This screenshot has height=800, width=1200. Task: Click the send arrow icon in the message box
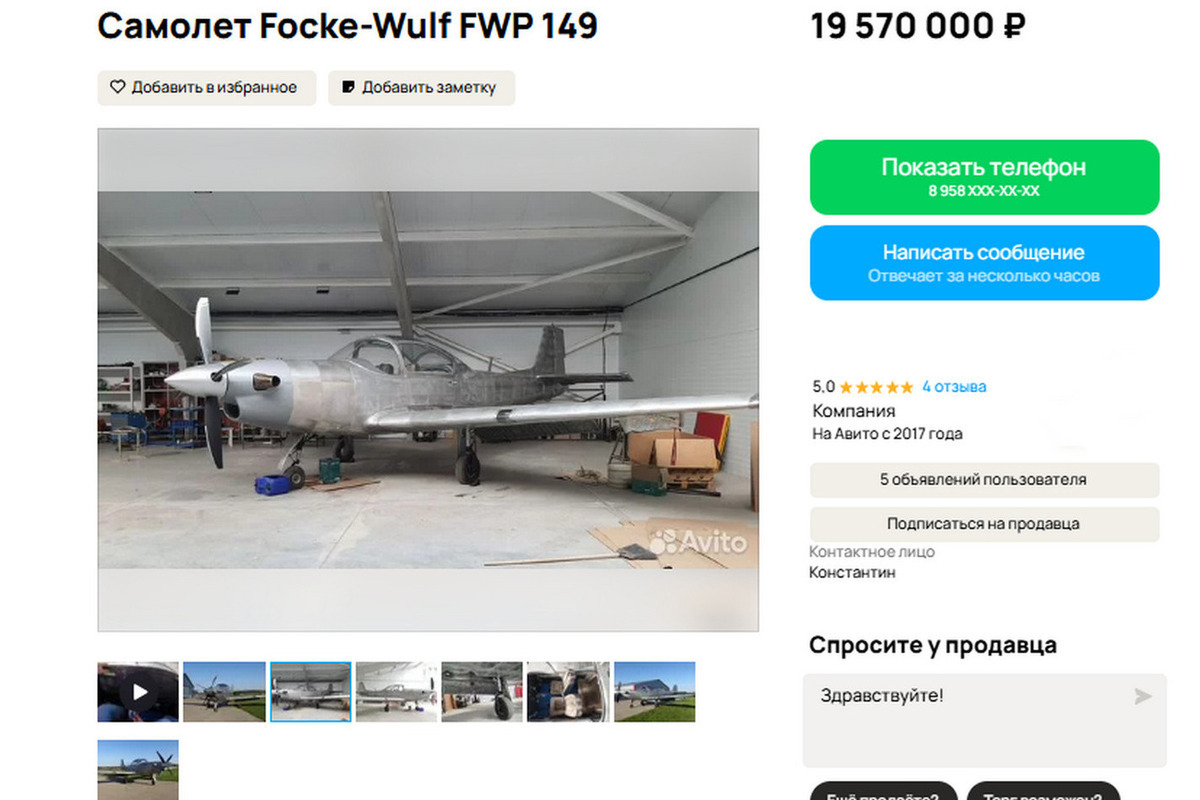click(1143, 696)
